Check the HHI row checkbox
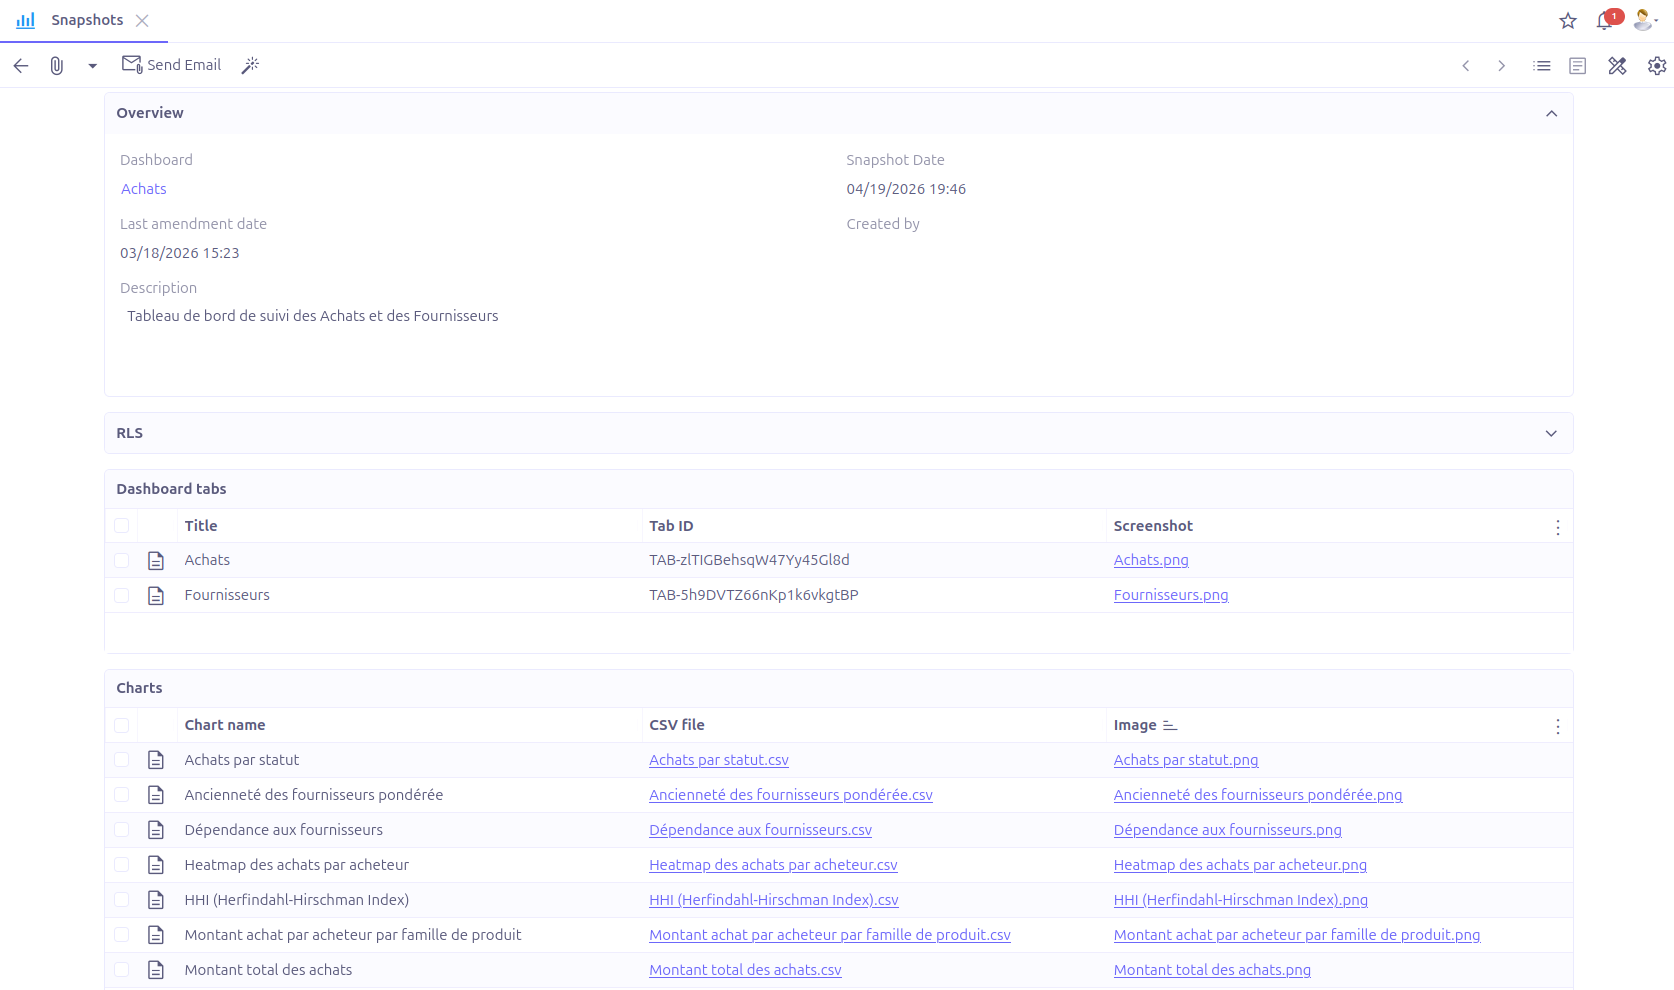 click(x=122, y=900)
